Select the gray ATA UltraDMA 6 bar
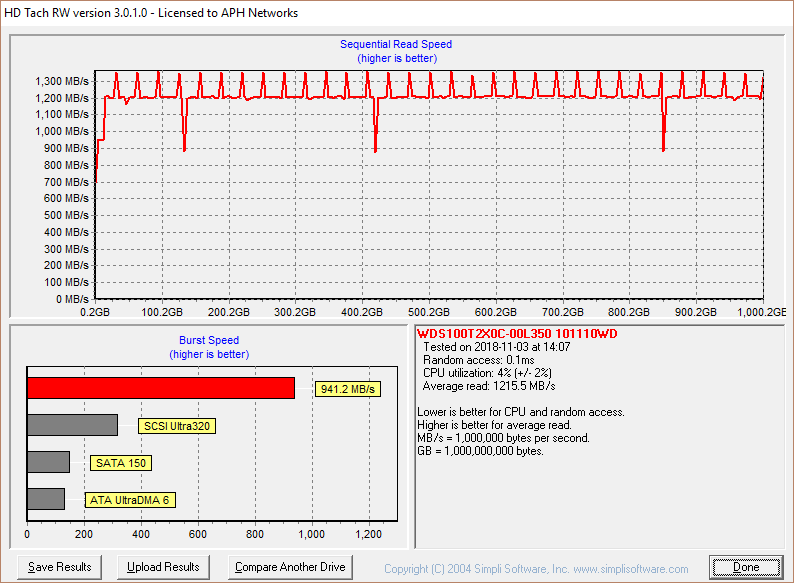Screen dimensions: 794x583 click(x=46, y=498)
